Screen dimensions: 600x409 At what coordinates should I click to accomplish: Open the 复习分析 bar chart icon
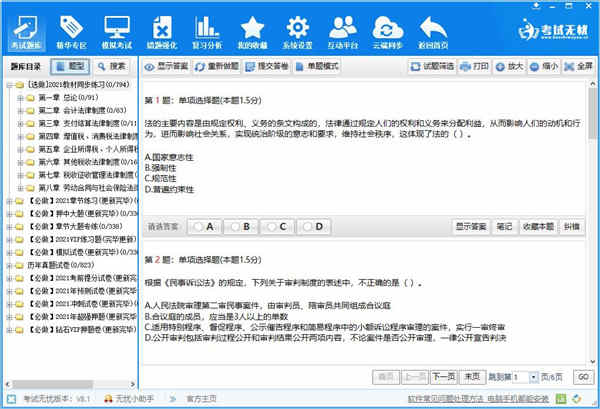(207, 33)
